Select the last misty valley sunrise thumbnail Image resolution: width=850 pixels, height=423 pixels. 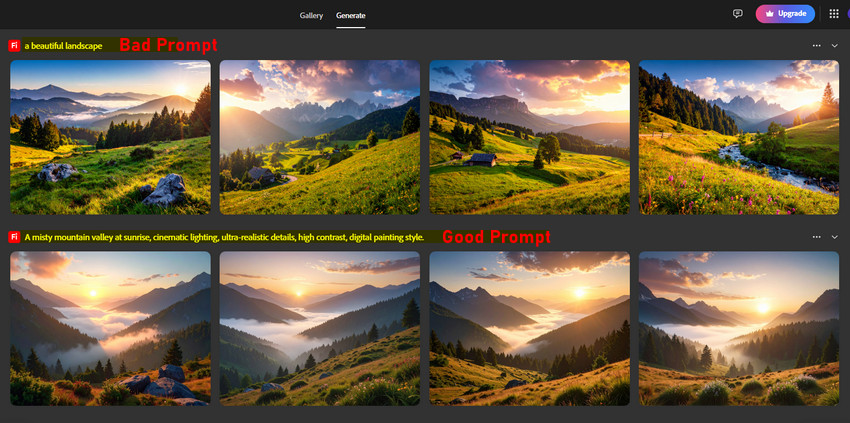point(739,328)
